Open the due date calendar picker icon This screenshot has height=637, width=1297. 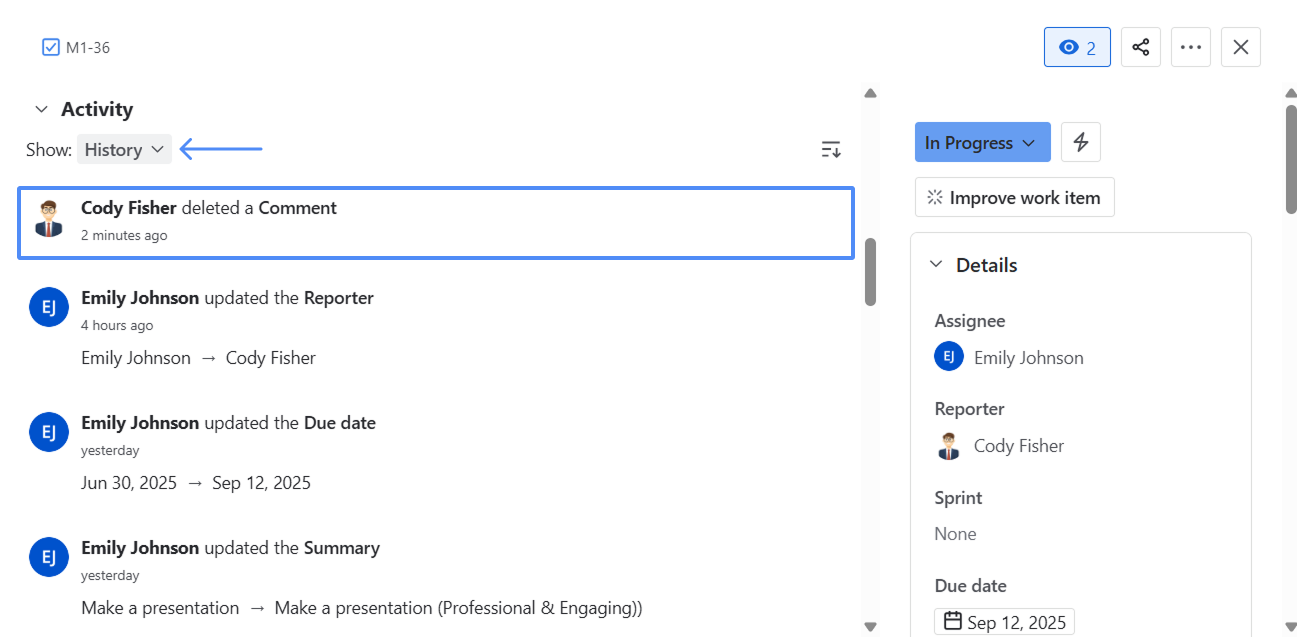[953, 621]
